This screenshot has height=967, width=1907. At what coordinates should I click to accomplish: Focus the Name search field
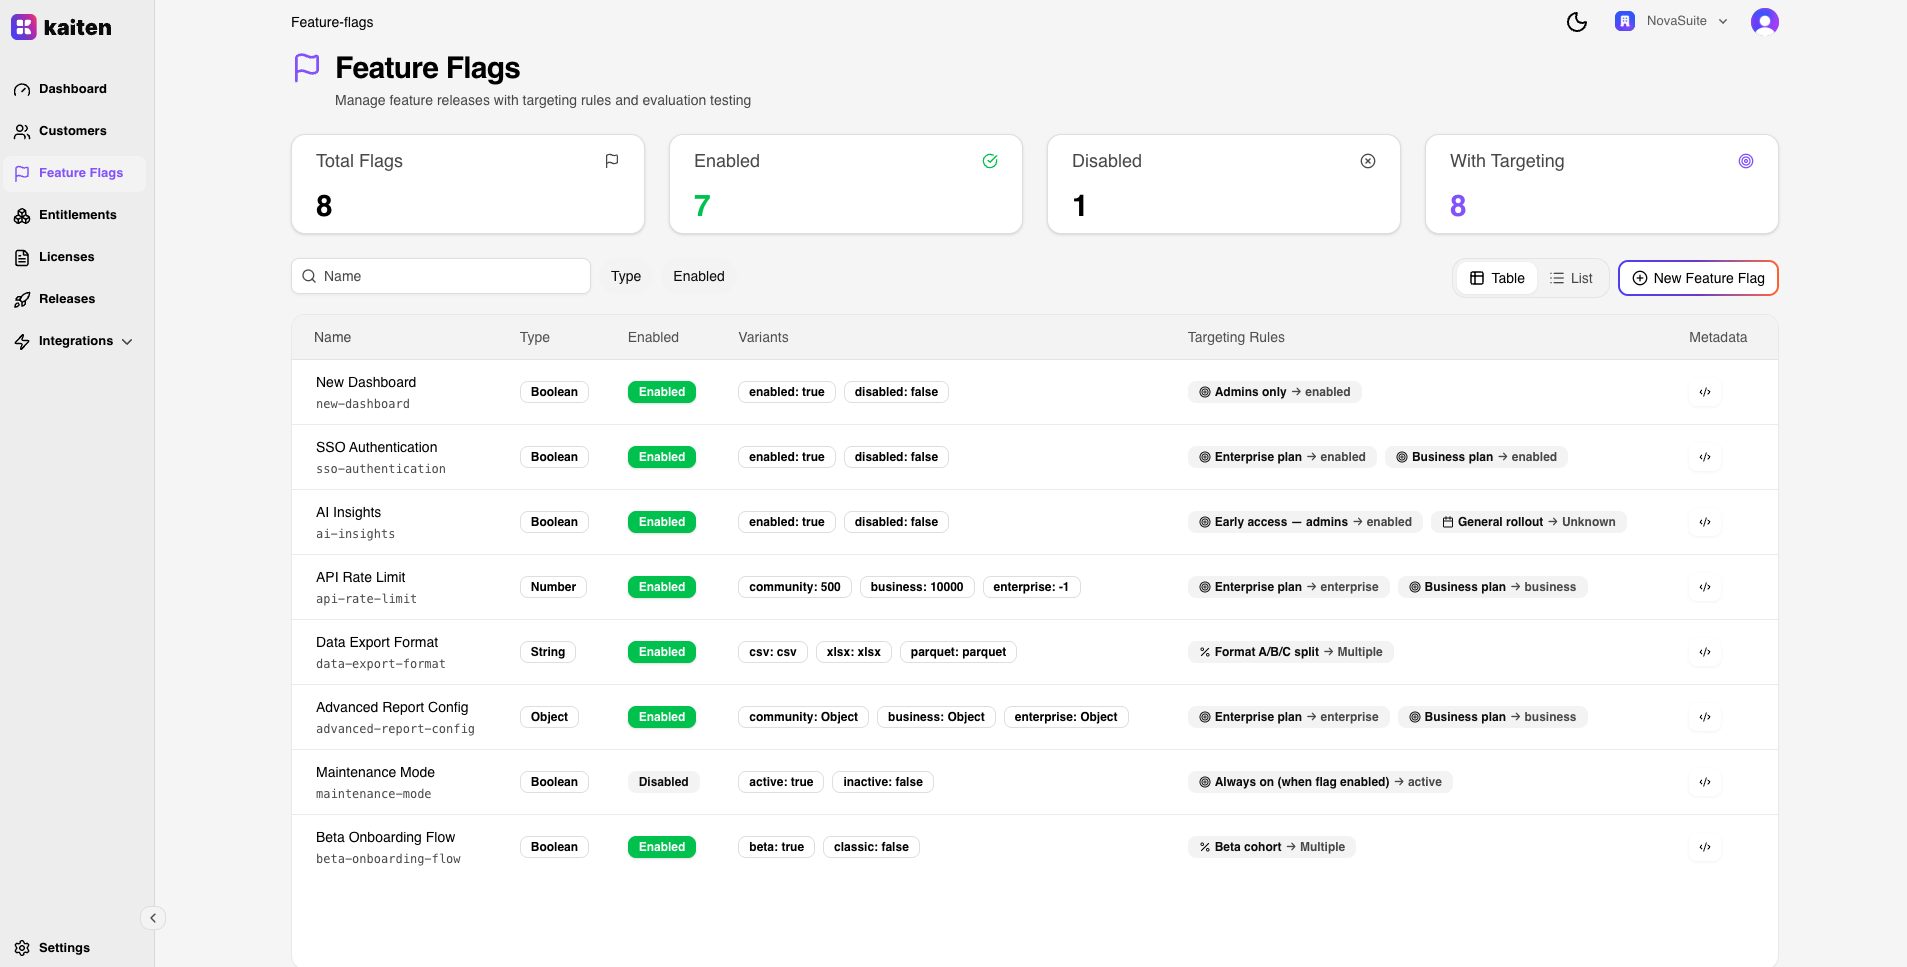click(x=450, y=276)
